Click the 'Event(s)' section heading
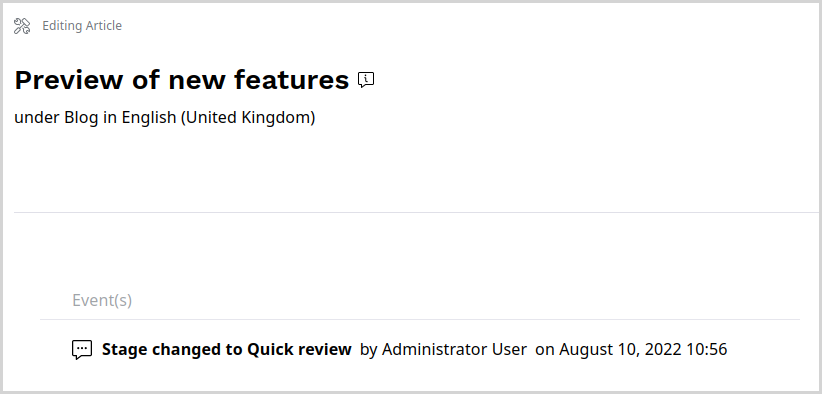Screen dimensions: 822x394 pyautogui.click(x=102, y=300)
